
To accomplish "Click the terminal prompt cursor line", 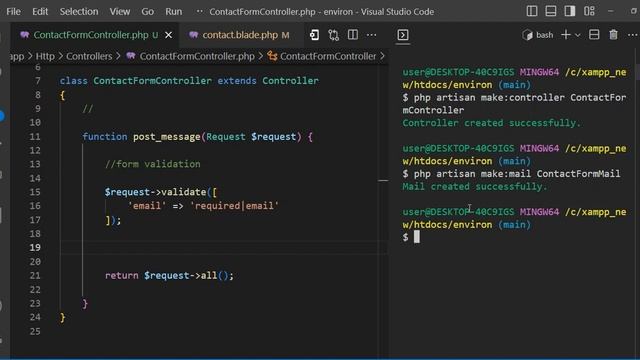I will [x=411, y=237].
